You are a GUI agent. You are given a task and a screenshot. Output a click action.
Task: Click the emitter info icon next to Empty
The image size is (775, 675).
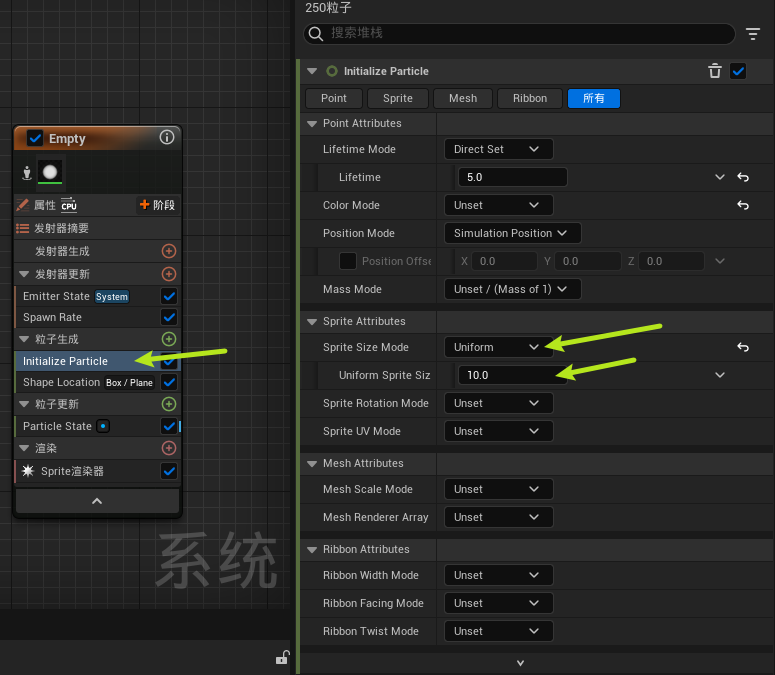pos(167,137)
